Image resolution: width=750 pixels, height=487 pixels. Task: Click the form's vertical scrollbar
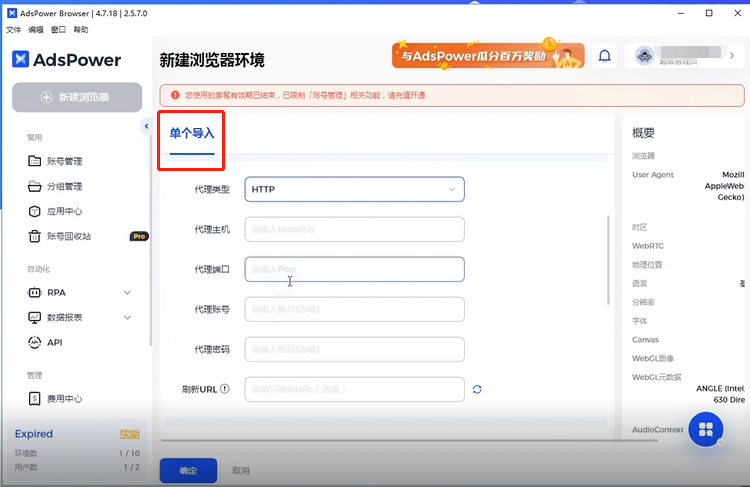click(608, 260)
